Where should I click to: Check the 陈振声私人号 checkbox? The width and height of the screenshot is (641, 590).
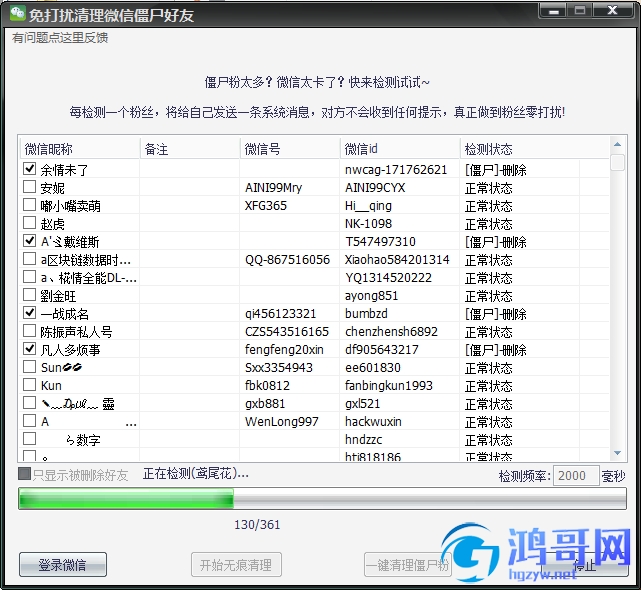(29, 330)
